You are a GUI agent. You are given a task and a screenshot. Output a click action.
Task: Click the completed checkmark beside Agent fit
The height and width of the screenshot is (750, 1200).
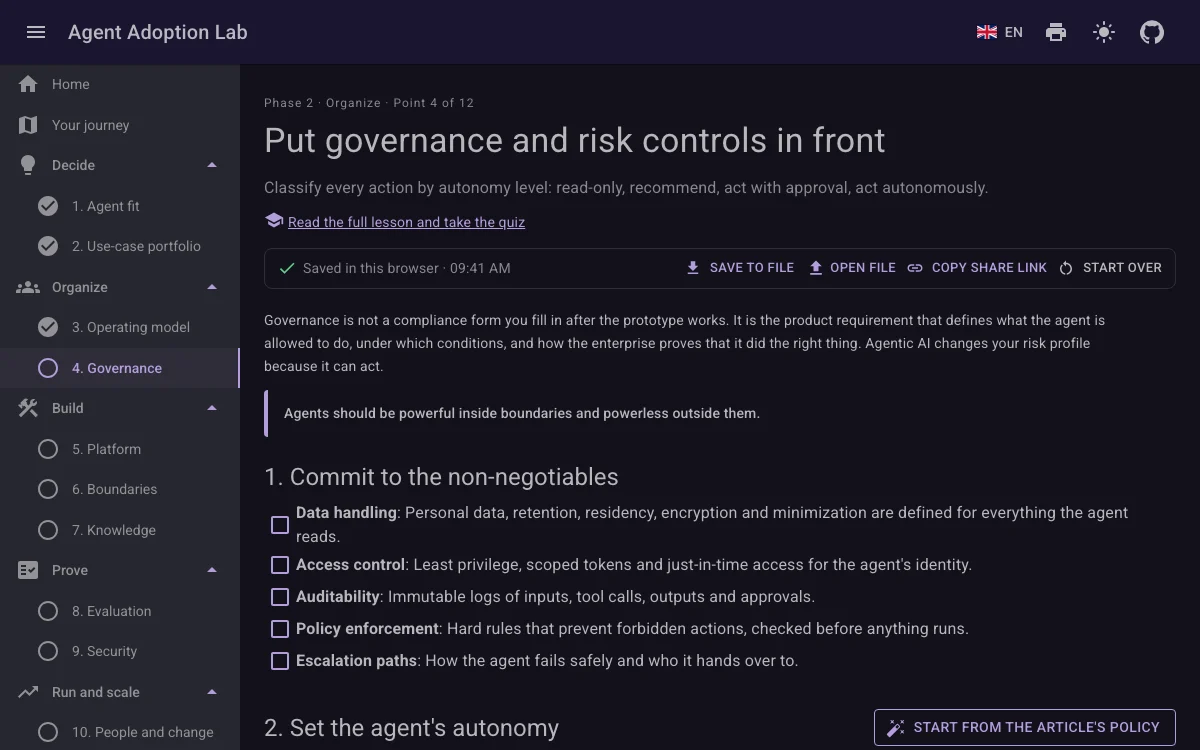point(48,206)
